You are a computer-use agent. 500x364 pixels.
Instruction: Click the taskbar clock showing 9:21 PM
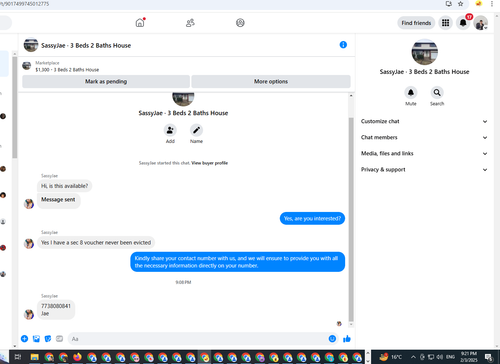tap(469, 357)
